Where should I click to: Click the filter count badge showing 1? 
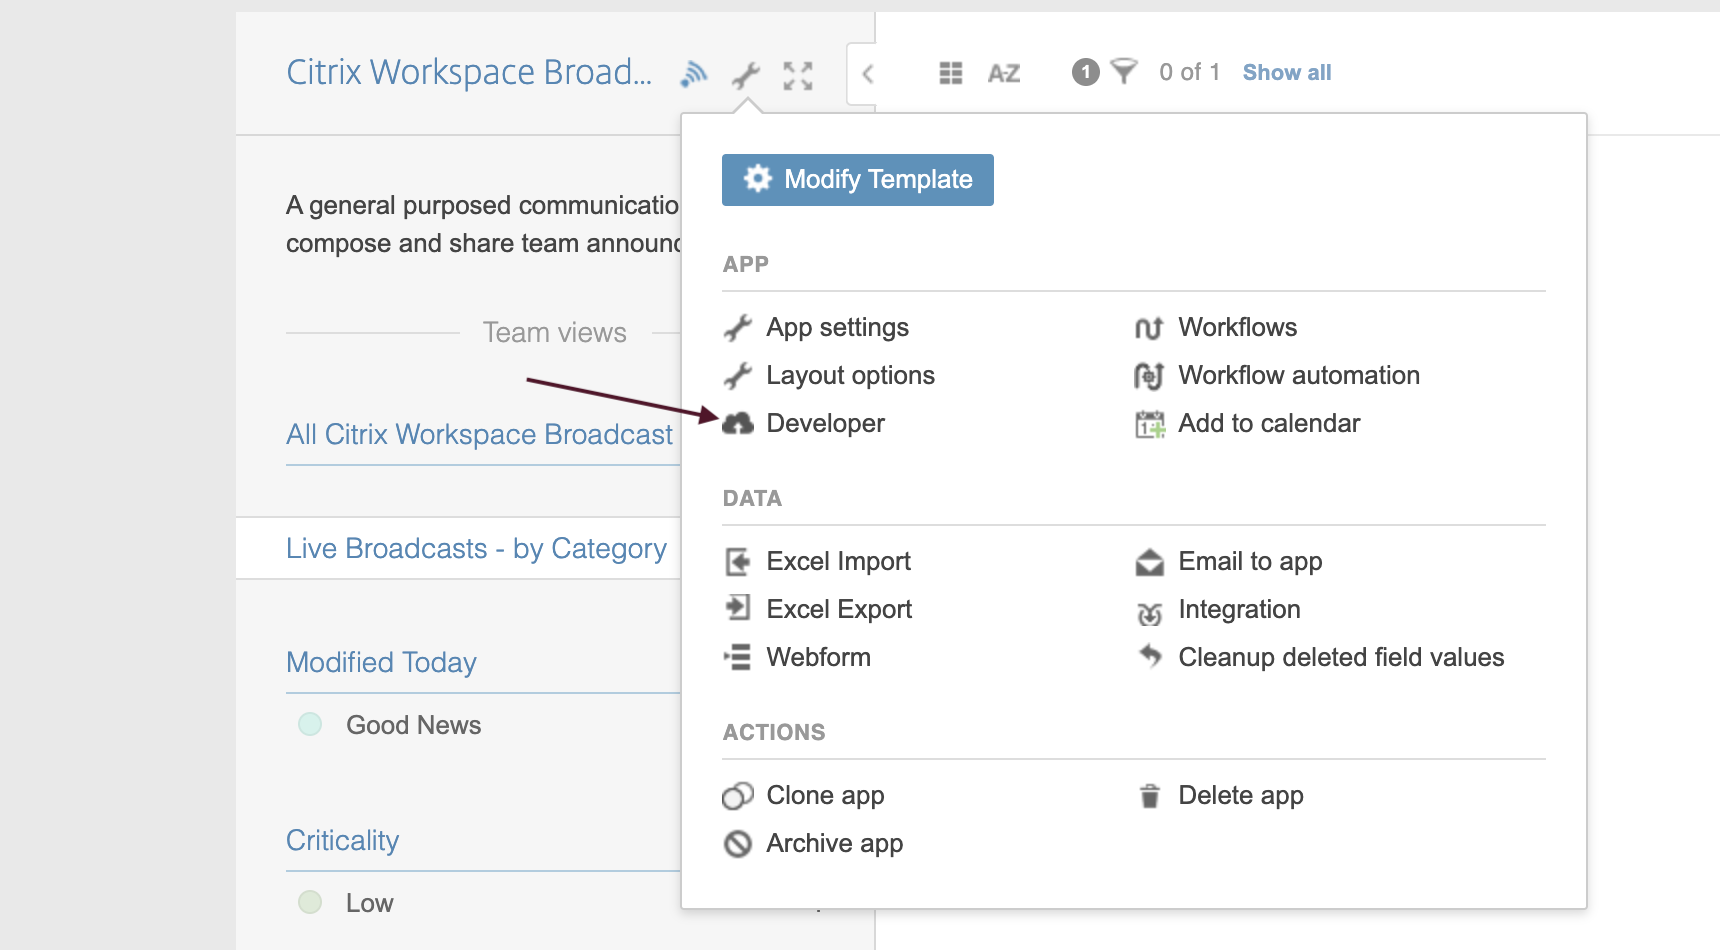pyautogui.click(x=1086, y=72)
